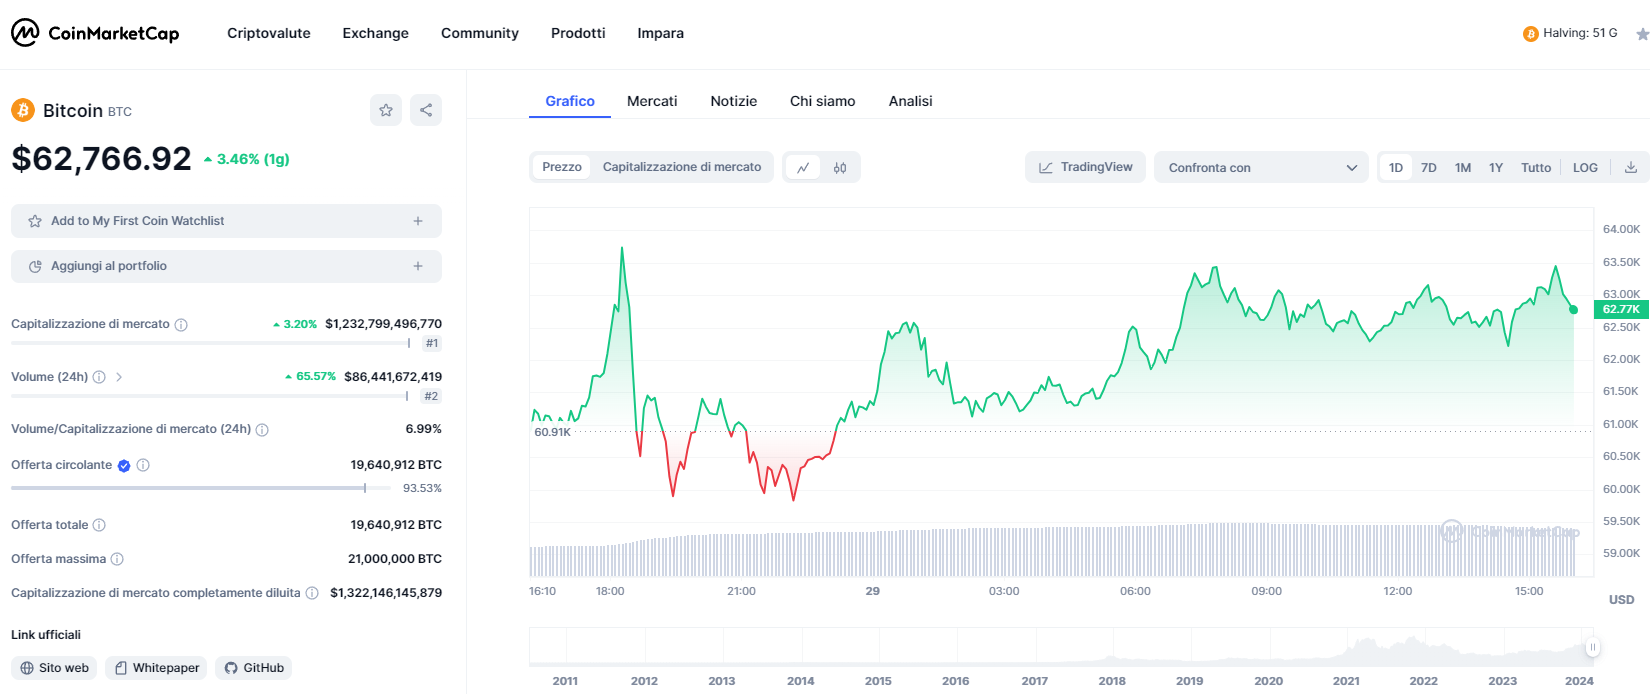This screenshot has width=1650, height=694.
Task: Select the line chart view icon
Action: pyautogui.click(x=803, y=168)
